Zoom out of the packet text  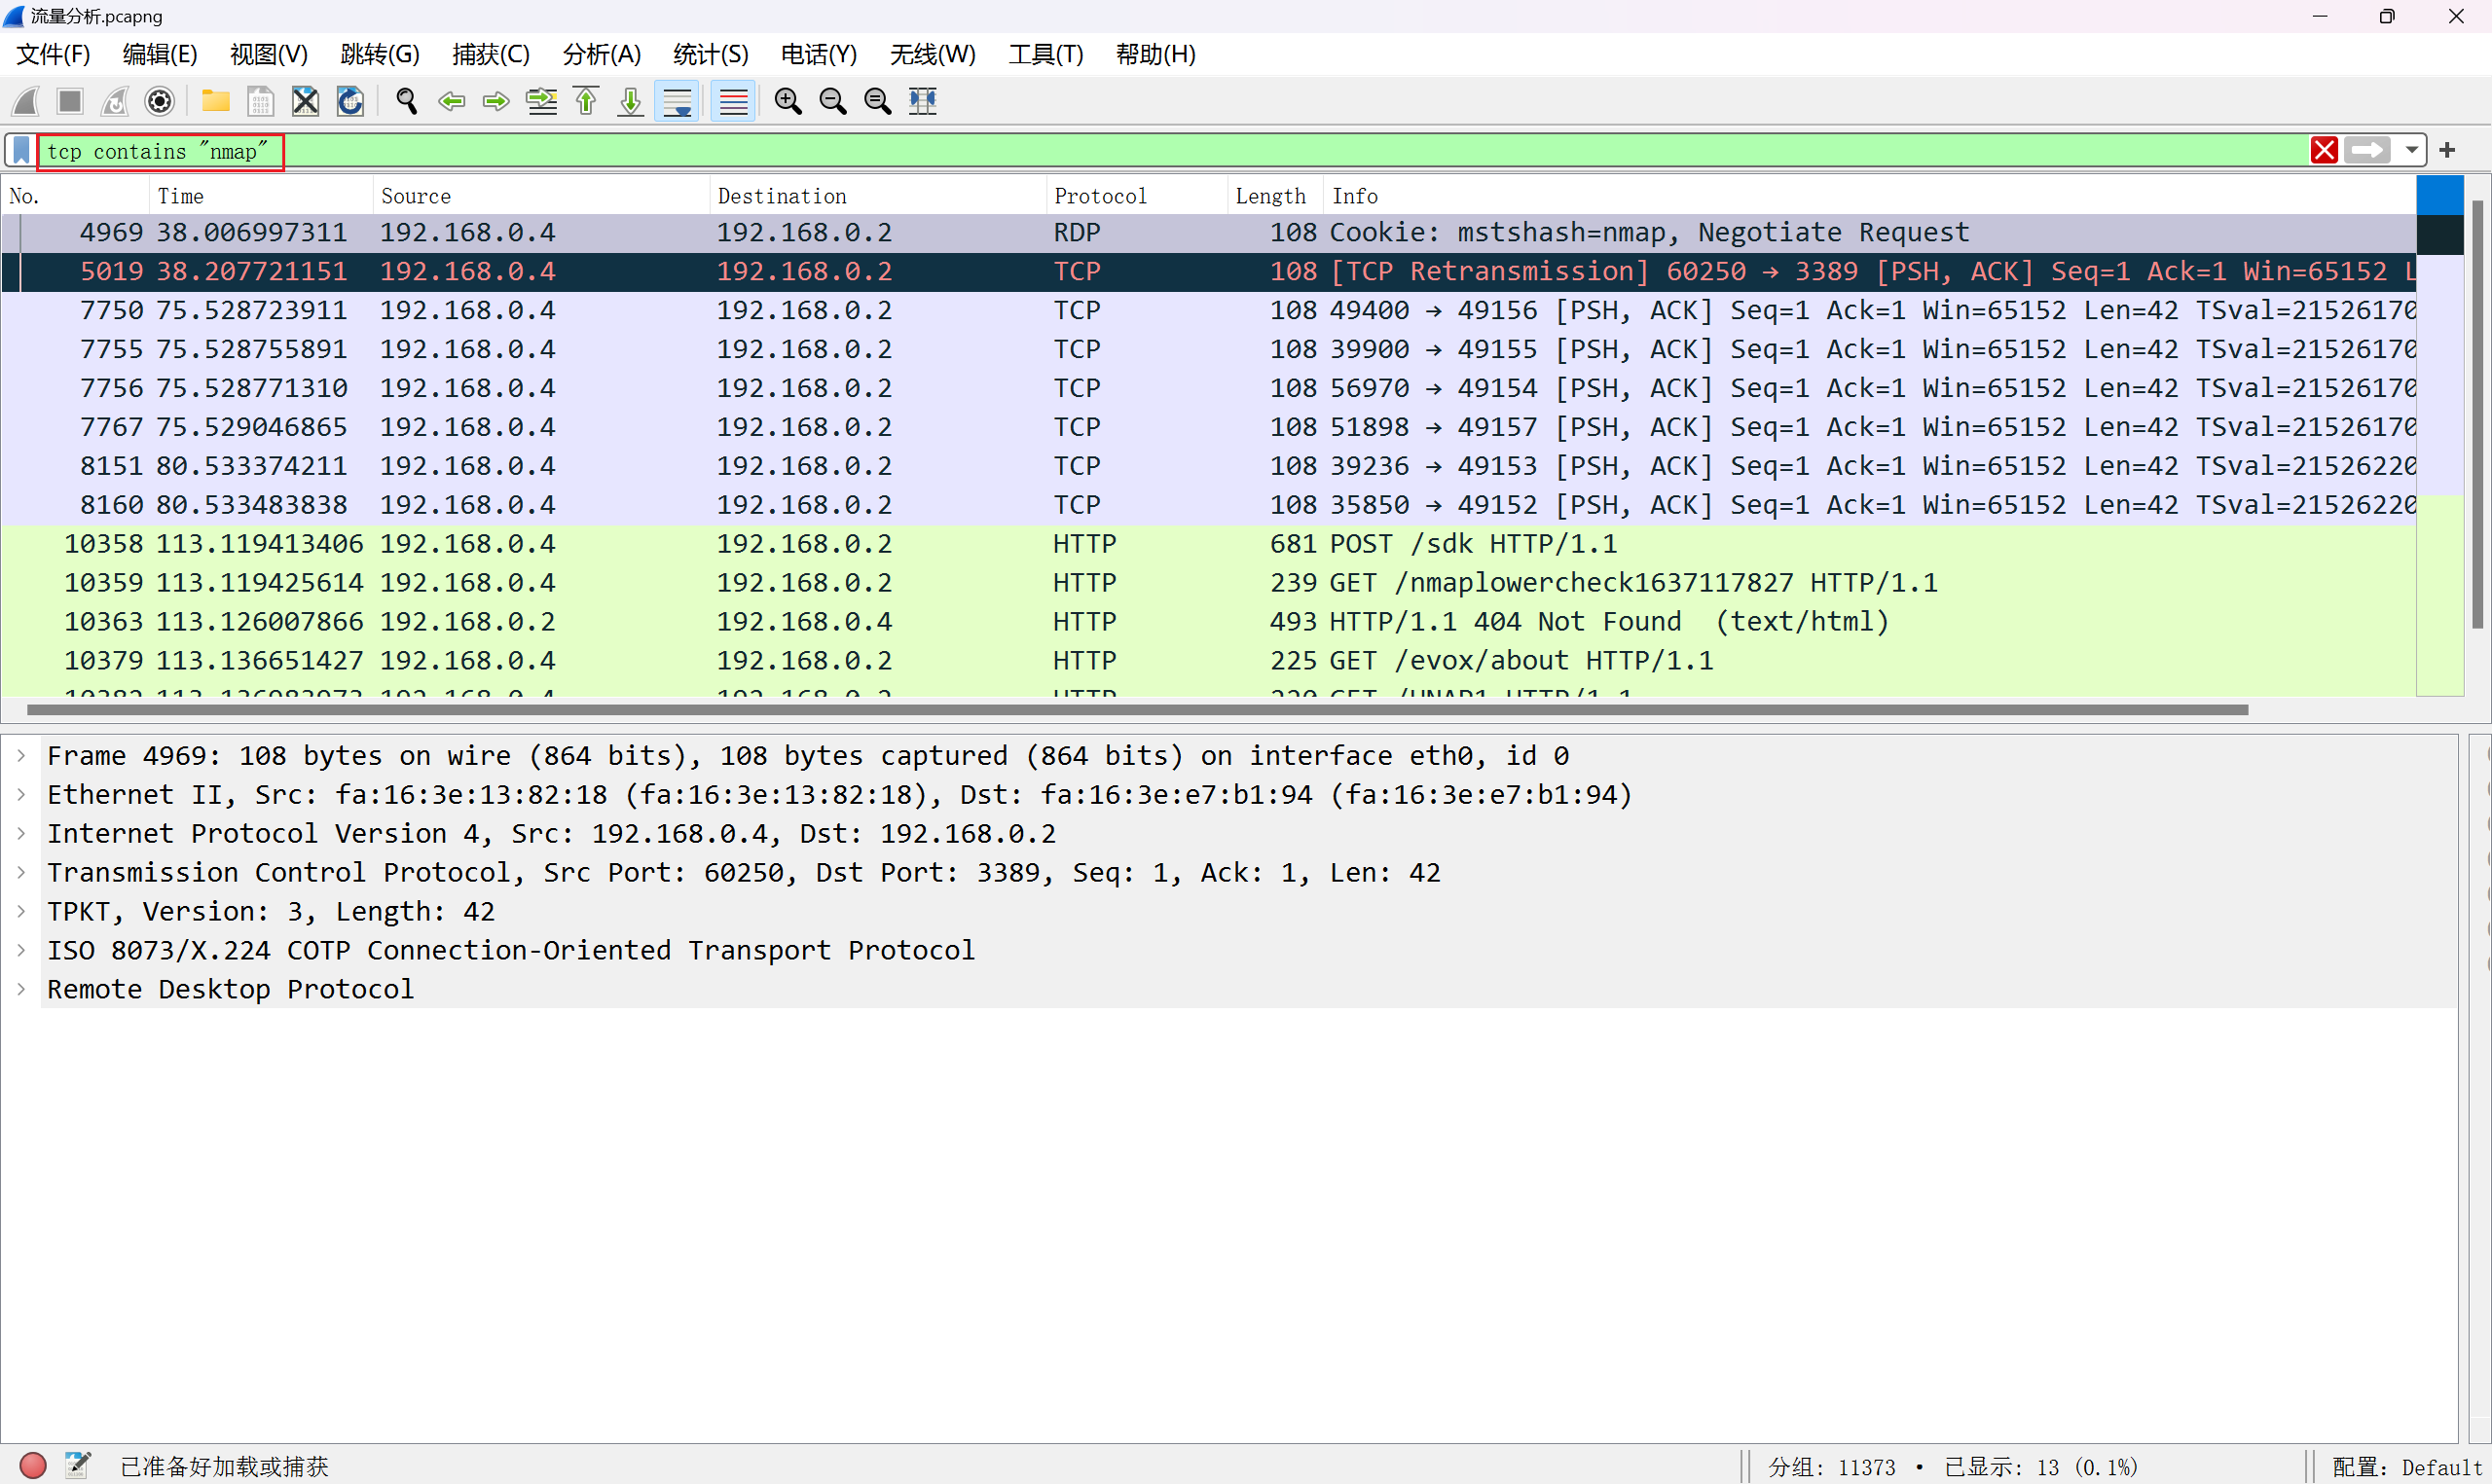pos(833,101)
